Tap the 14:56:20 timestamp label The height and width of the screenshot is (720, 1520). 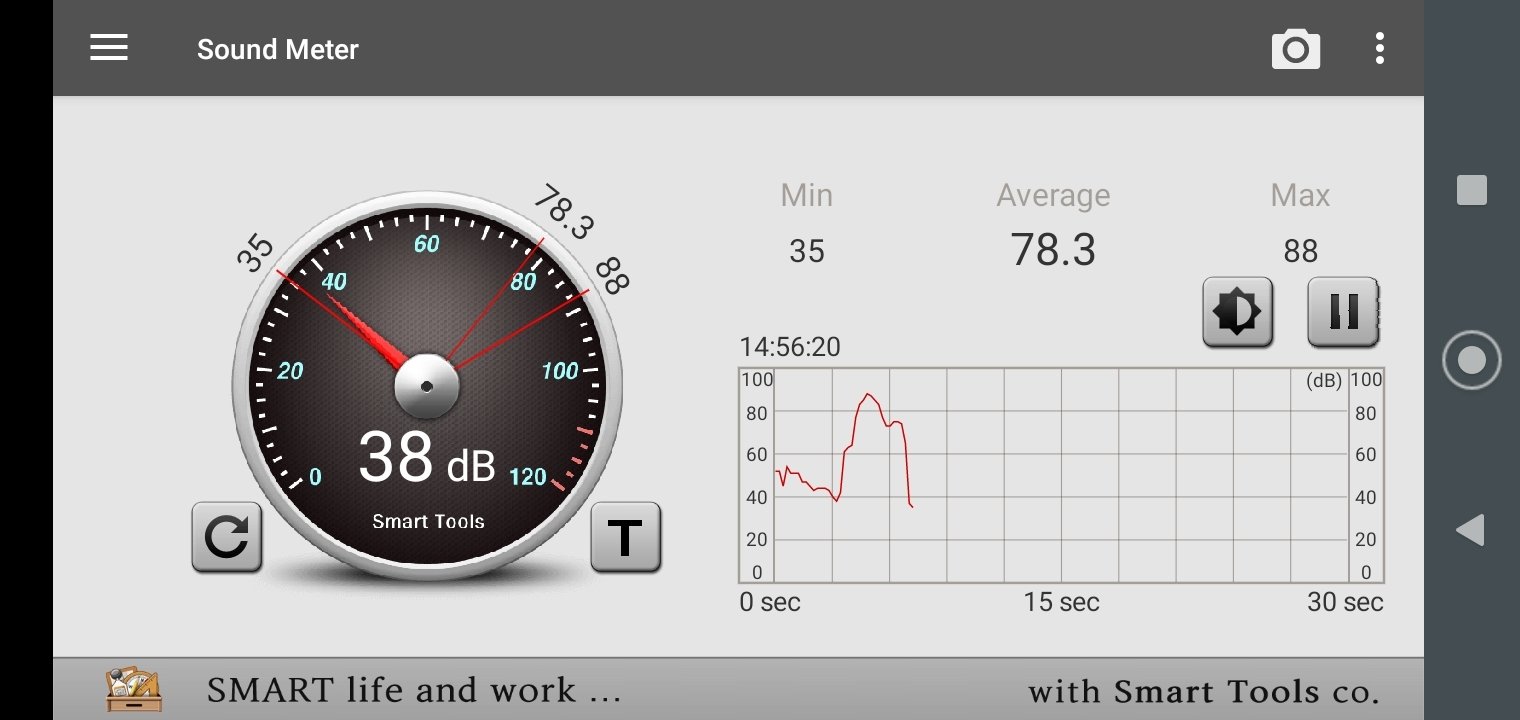[x=790, y=347]
